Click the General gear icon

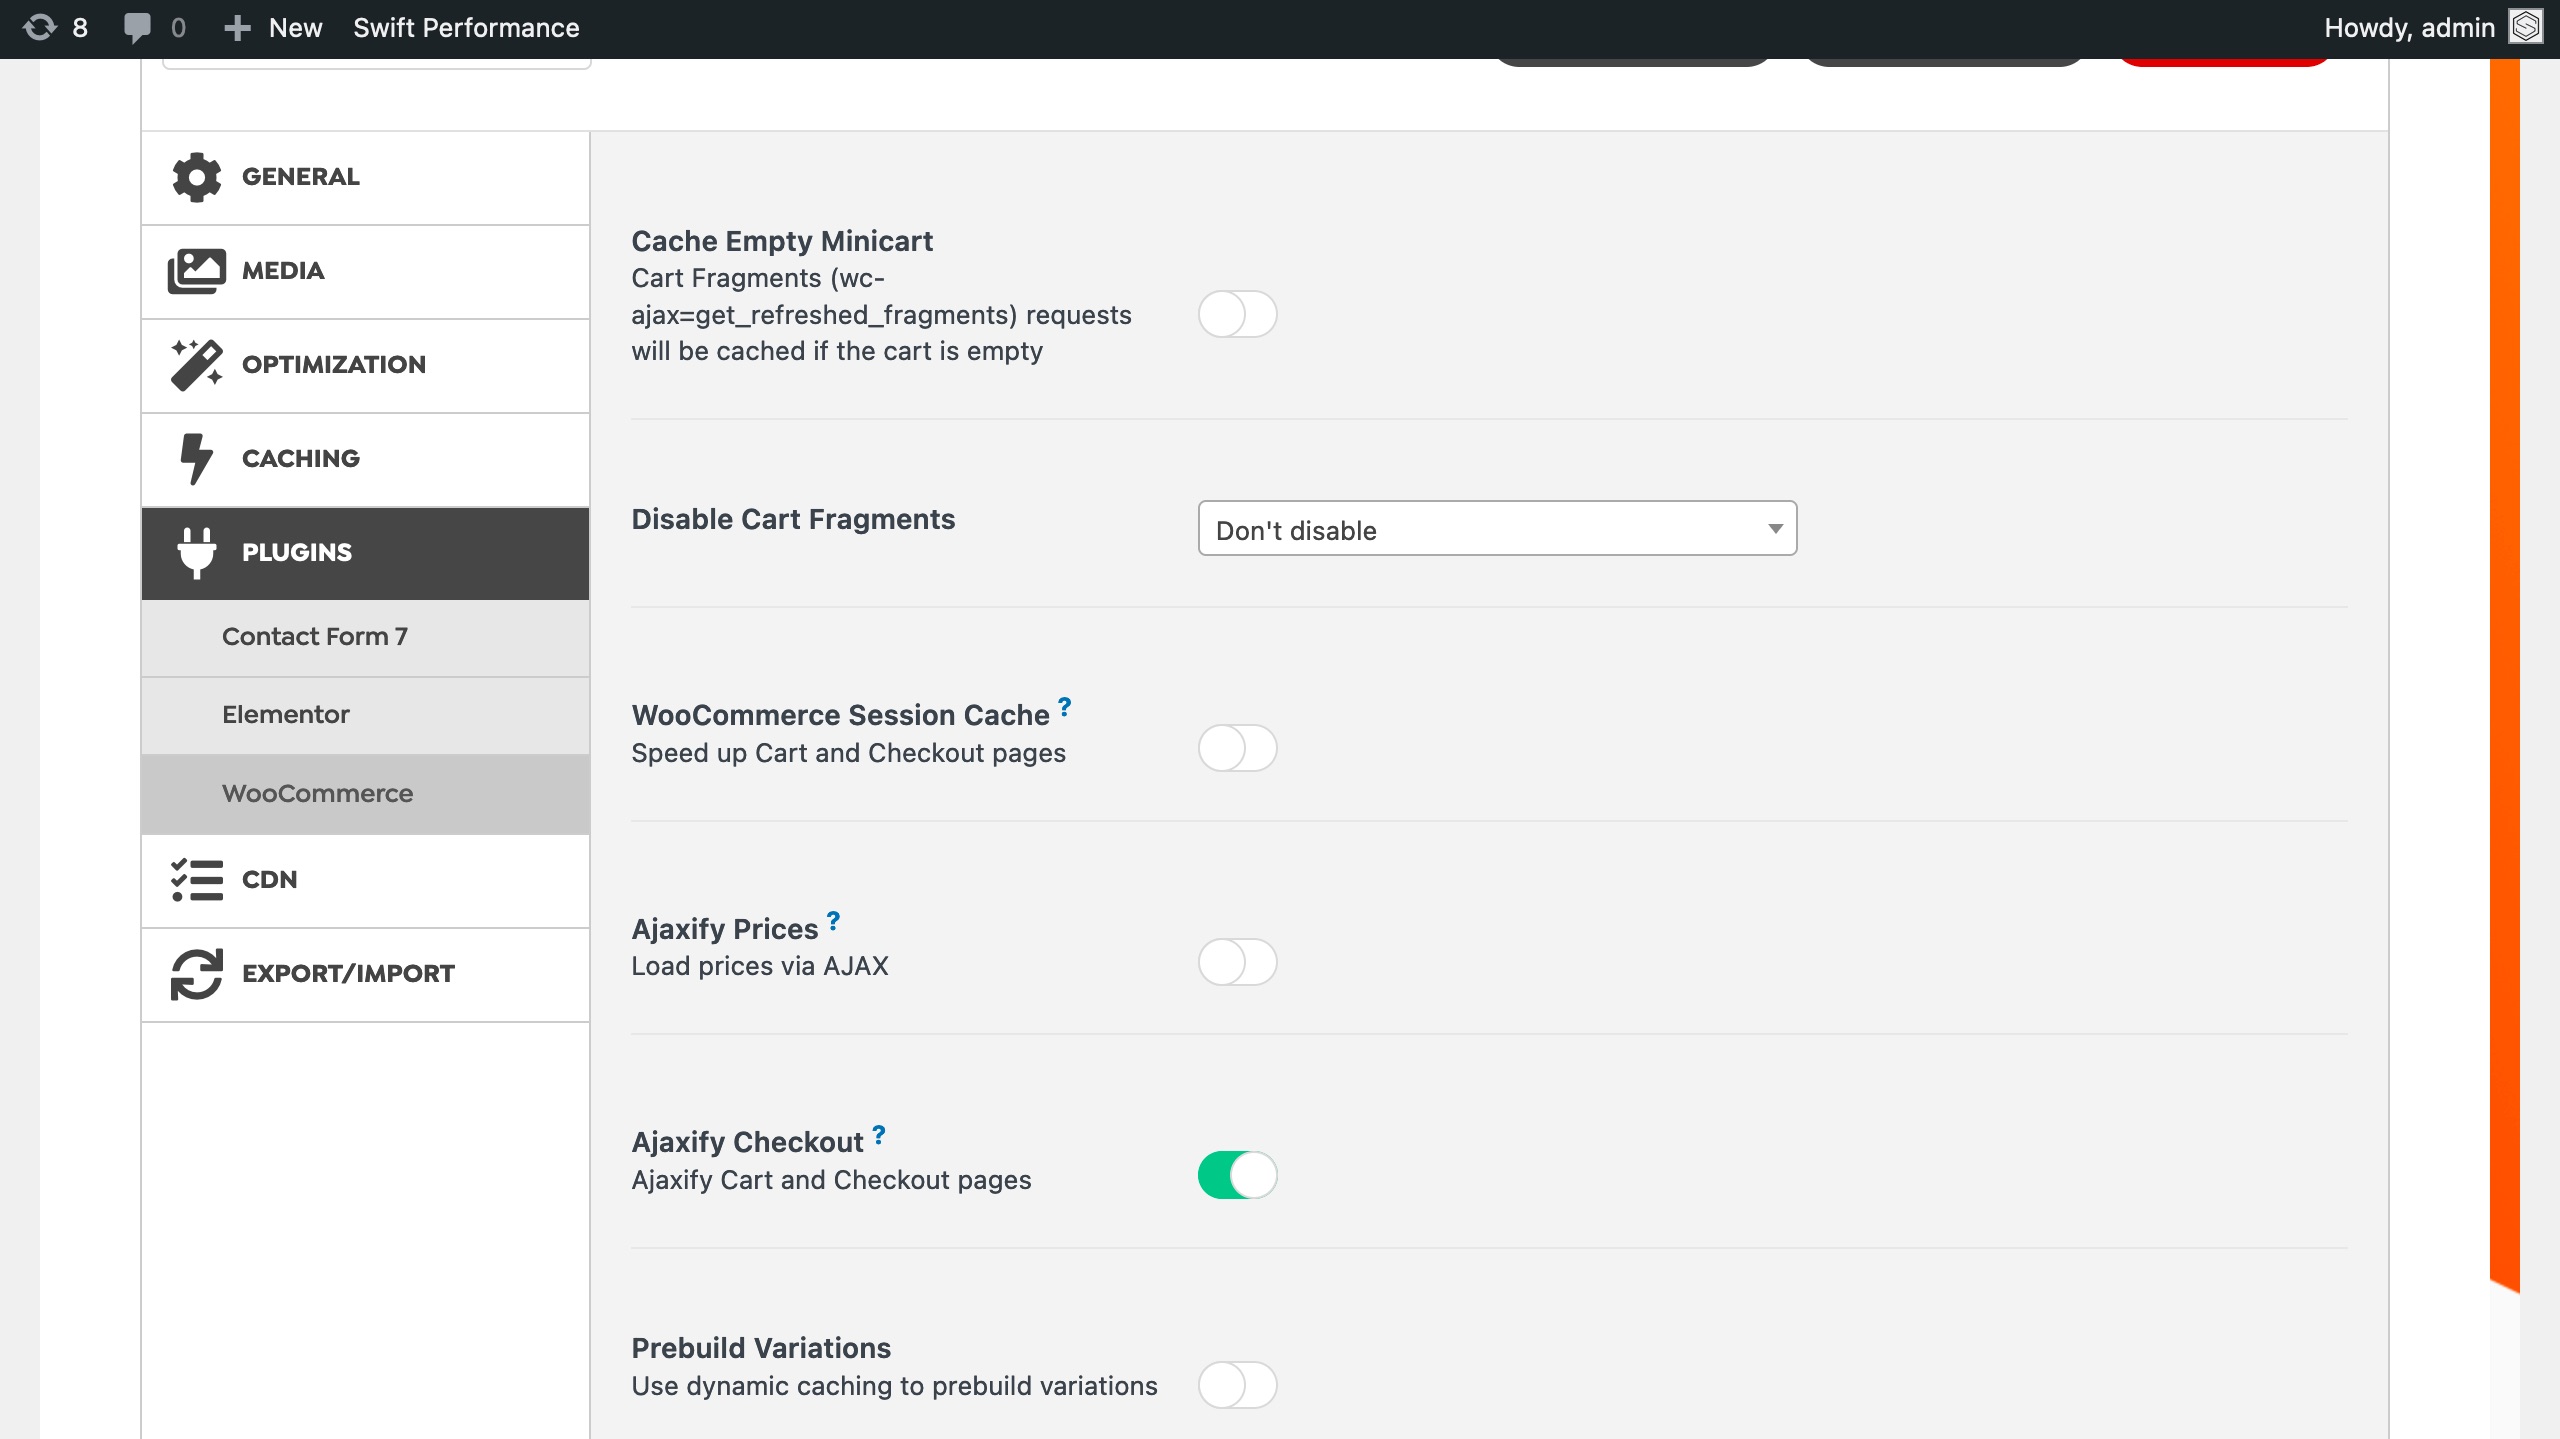(196, 177)
